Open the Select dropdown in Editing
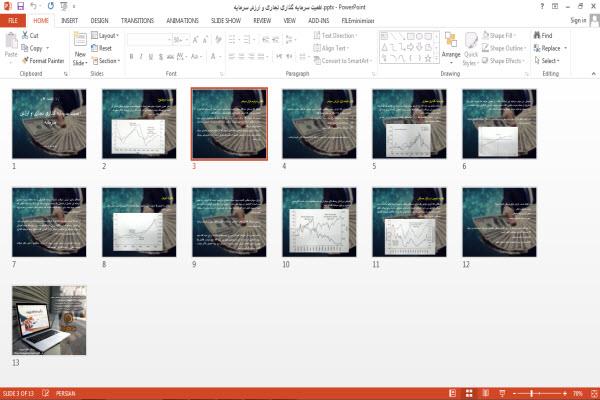Image resolution: width=600 pixels, height=400 pixels. point(547,60)
